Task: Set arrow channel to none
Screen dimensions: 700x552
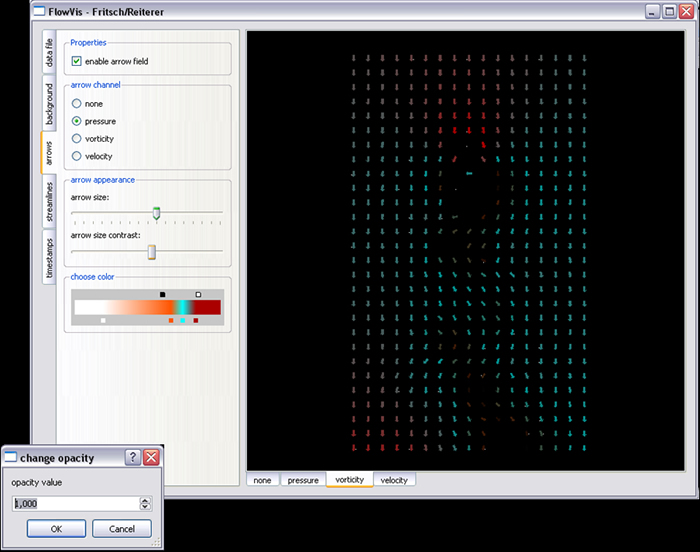Action: (x=77, y=104)
